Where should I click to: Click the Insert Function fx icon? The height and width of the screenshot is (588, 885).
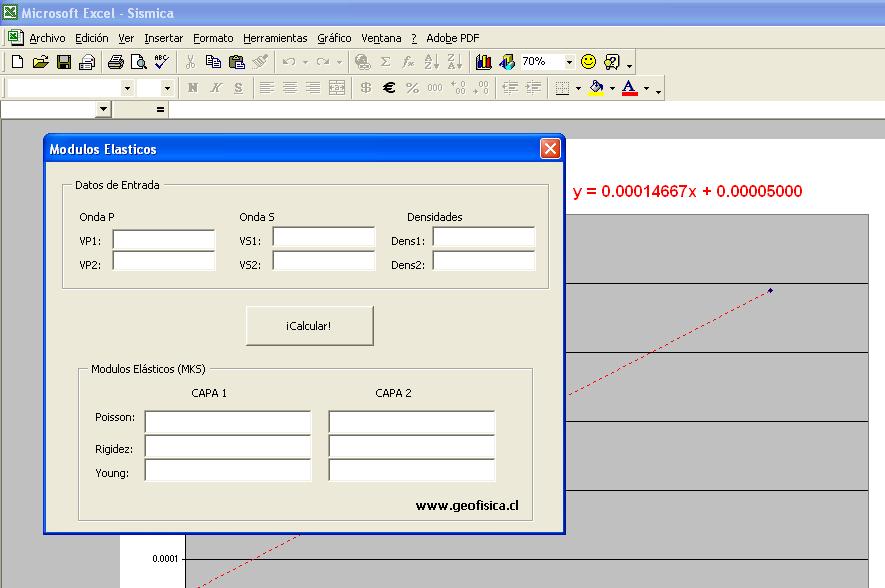[409, 62]
